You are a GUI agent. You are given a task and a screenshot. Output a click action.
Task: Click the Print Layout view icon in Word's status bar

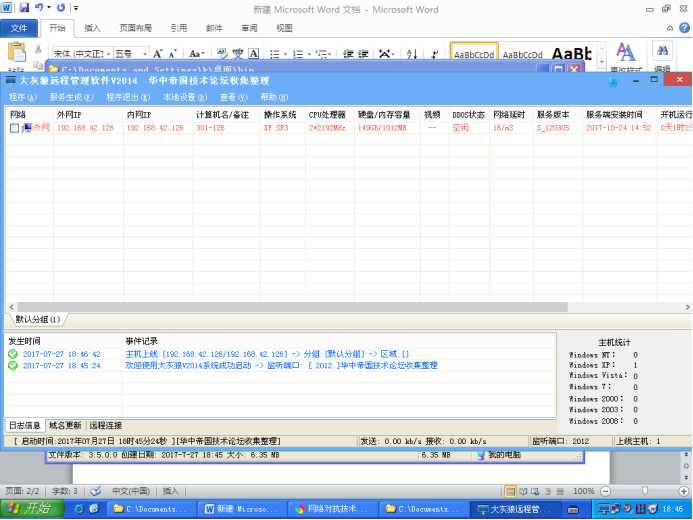(x=510, y=491)
